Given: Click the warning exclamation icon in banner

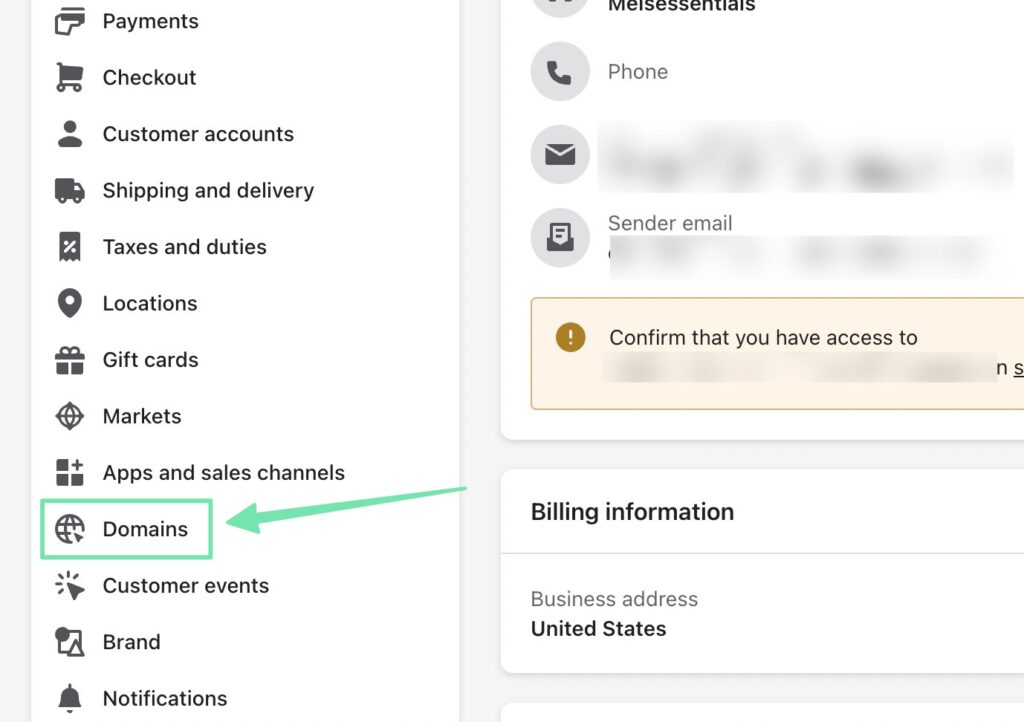Looking at the screenshot, I should [x=570, y=338].
